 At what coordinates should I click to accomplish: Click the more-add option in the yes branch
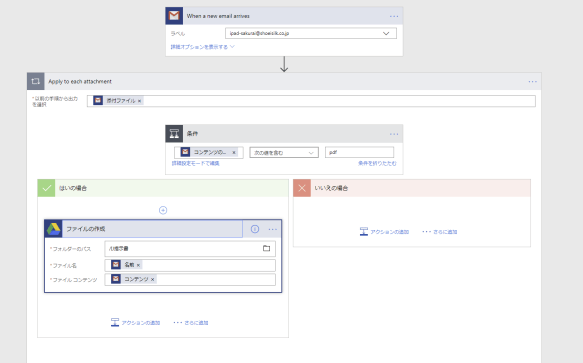click(191, 322)
